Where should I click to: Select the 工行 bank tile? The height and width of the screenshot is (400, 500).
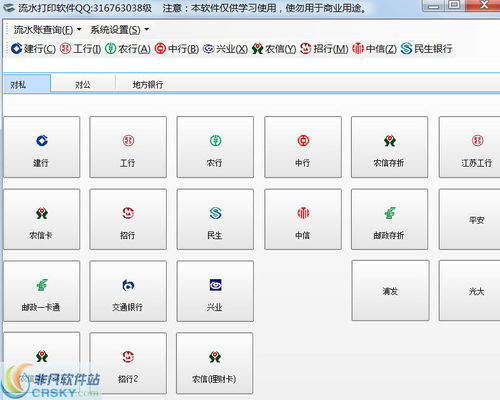pyautogui.click(x=128, y=147)
